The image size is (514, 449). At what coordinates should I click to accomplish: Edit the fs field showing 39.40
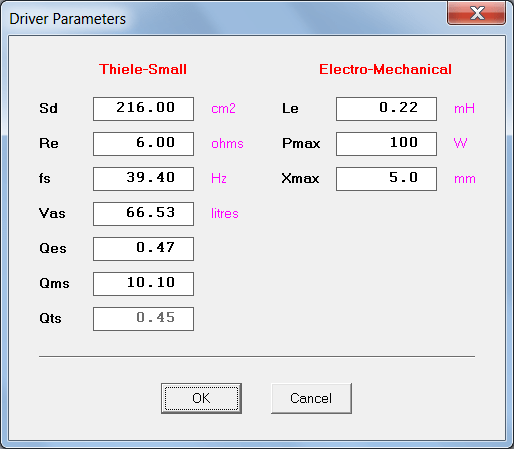(143, 179)
